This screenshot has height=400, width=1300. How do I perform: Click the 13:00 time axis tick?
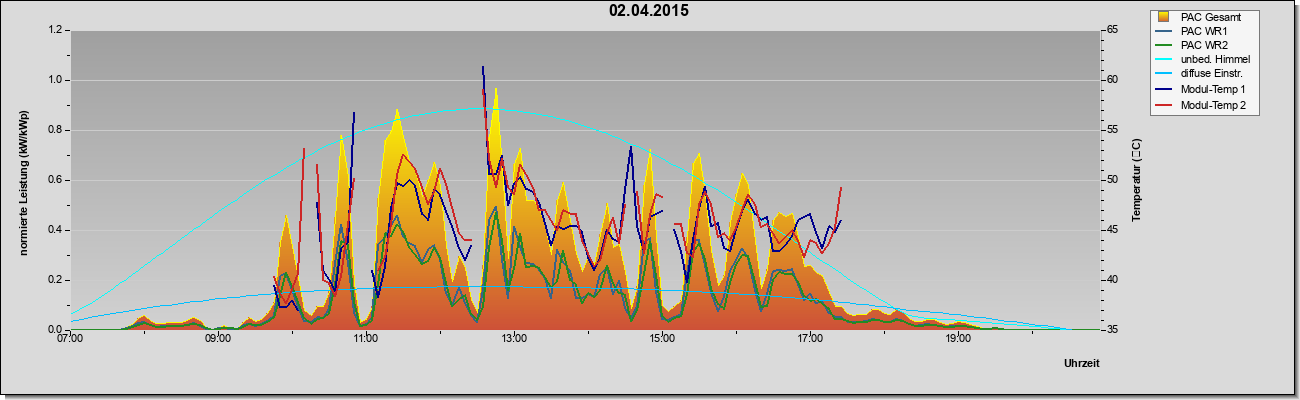click(x=514, y=339)
